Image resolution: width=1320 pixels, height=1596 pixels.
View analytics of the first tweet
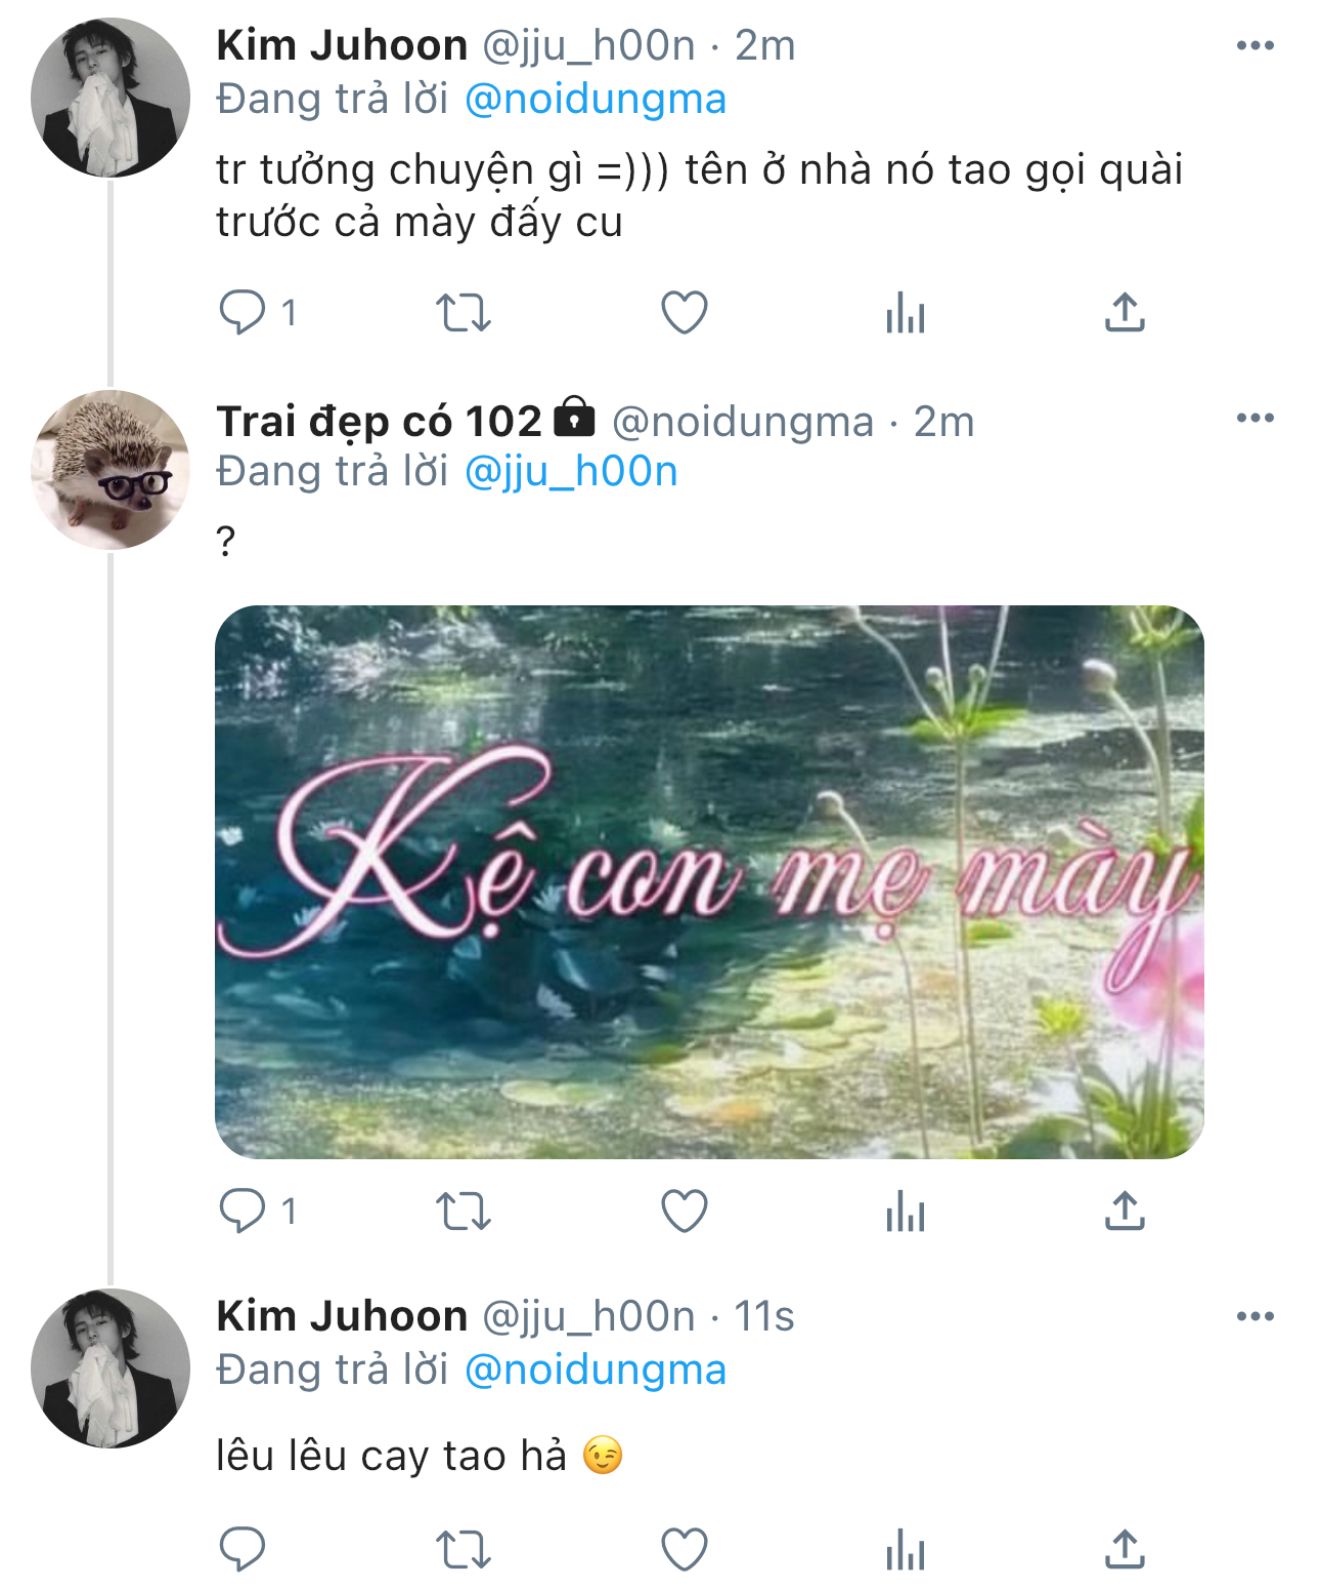point(905,313)
